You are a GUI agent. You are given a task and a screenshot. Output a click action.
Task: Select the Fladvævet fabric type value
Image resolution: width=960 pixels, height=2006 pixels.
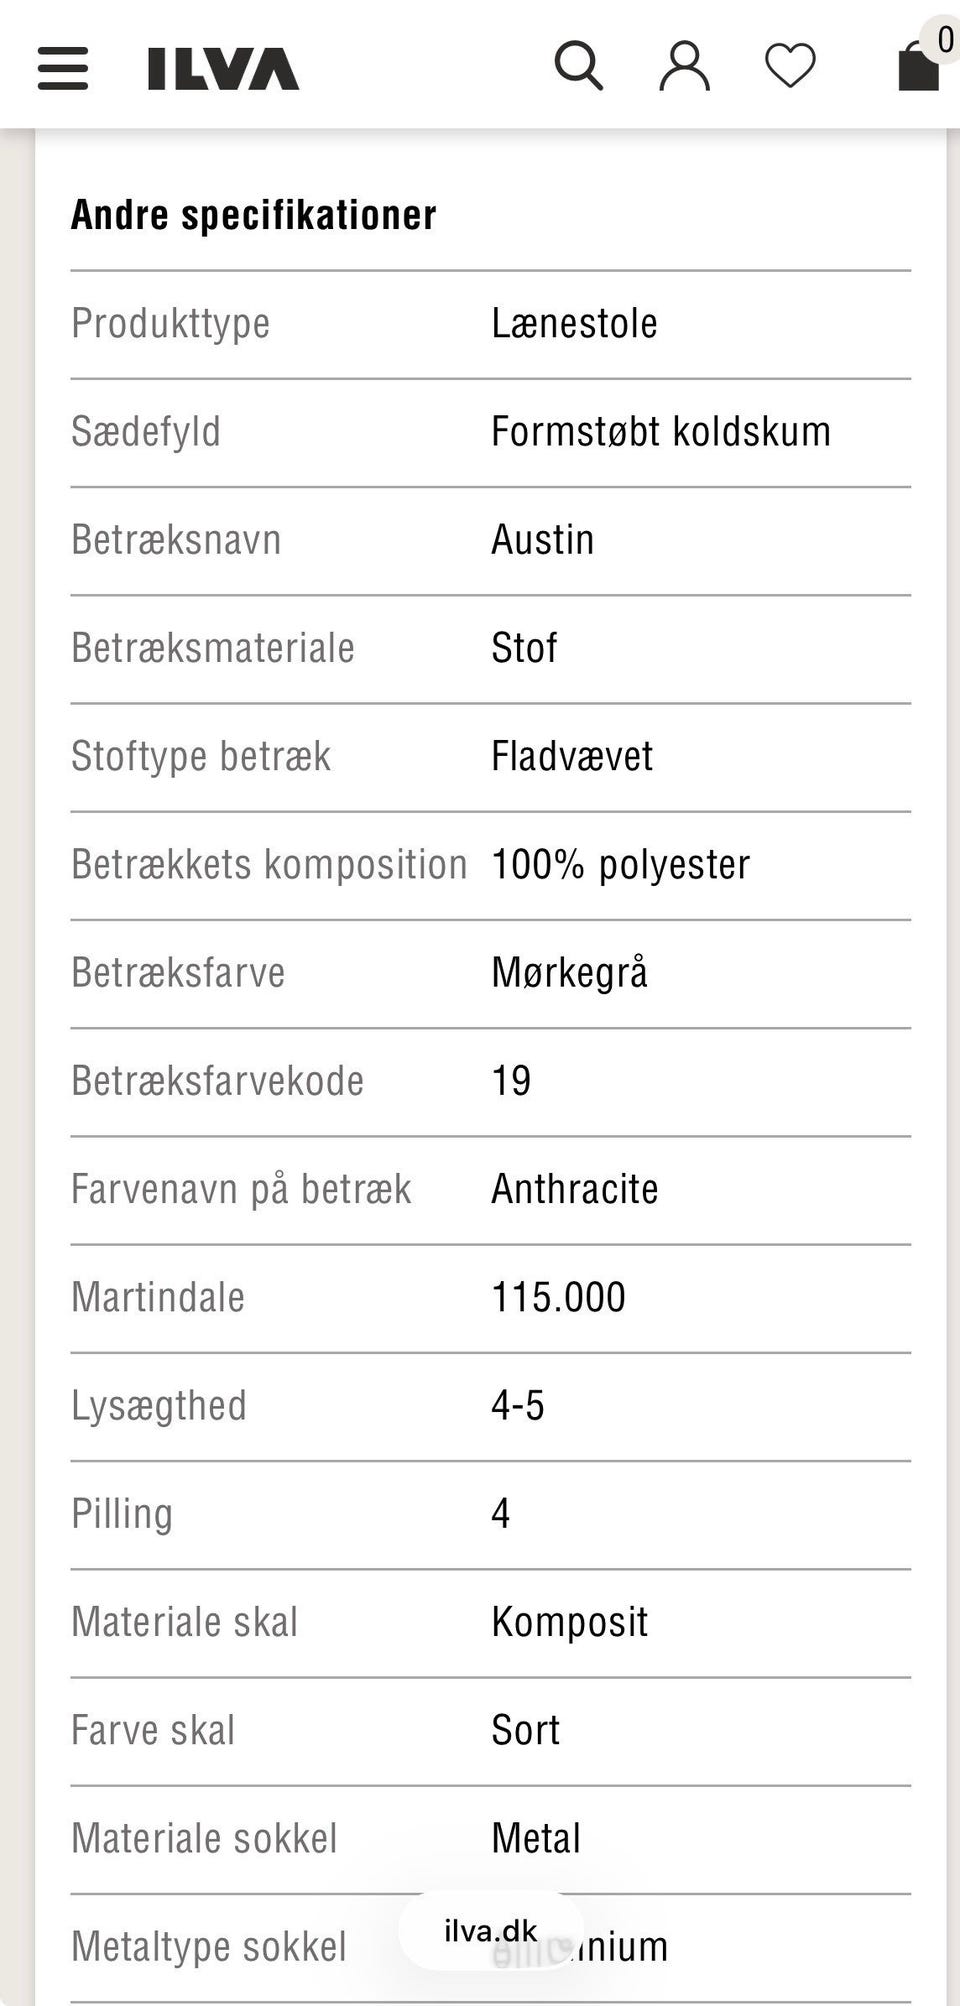click(572, 756)
